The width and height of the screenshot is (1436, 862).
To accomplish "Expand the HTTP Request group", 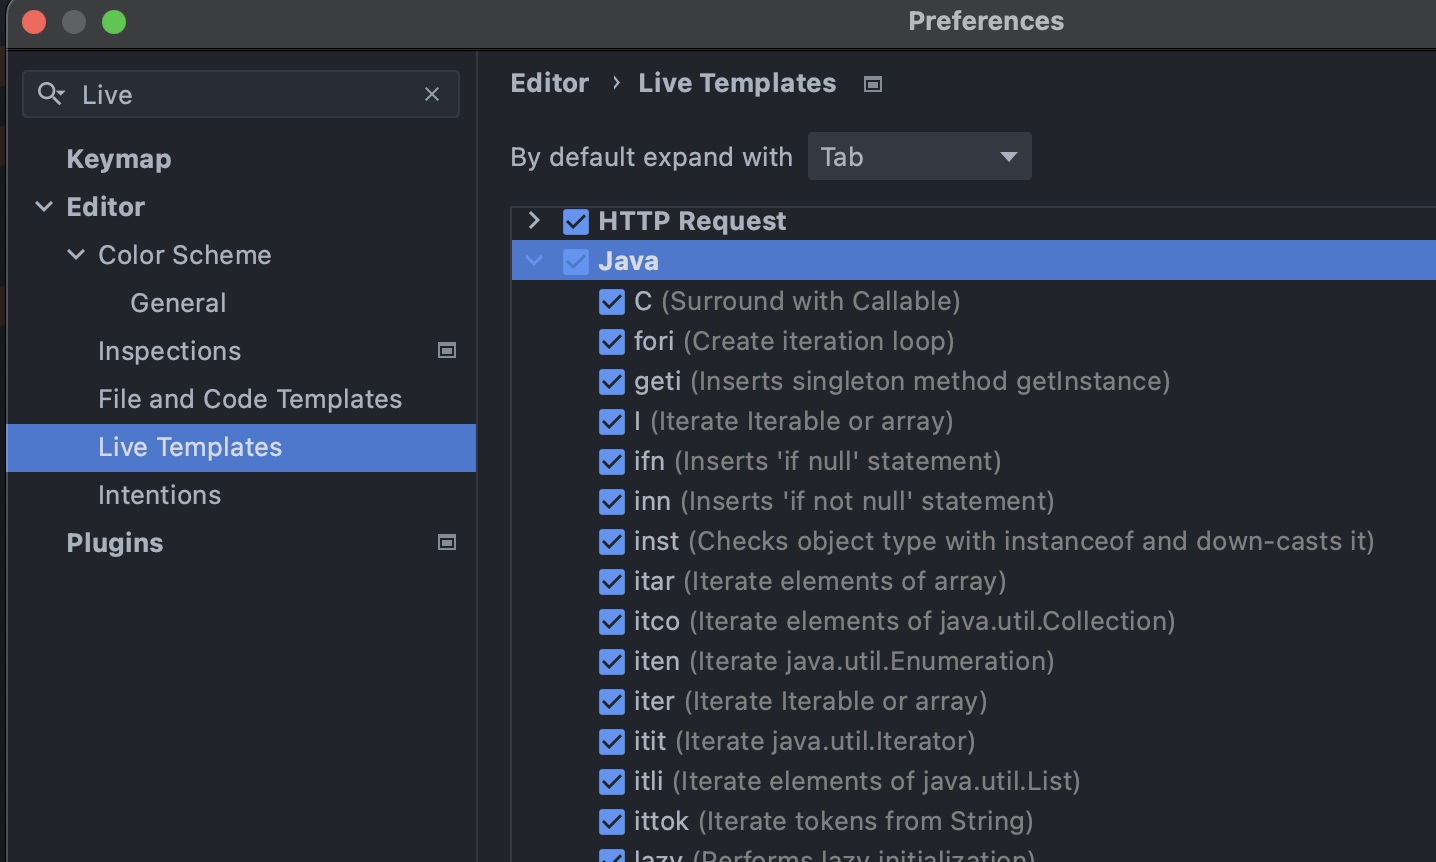I will [x=534, y=221].
